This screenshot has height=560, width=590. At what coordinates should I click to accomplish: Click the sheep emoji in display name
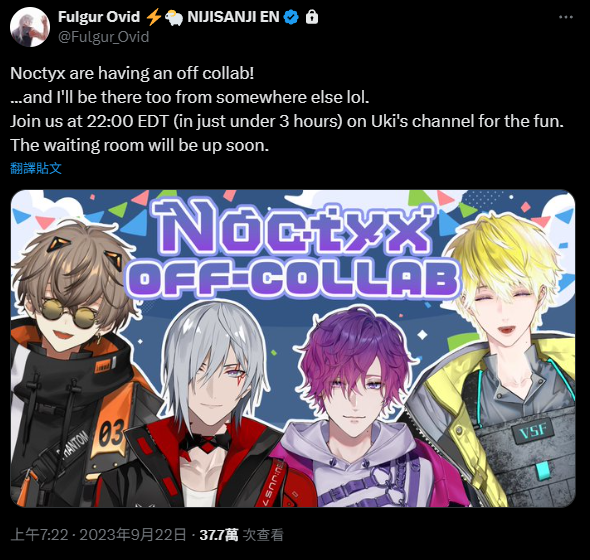click(174, 17)
